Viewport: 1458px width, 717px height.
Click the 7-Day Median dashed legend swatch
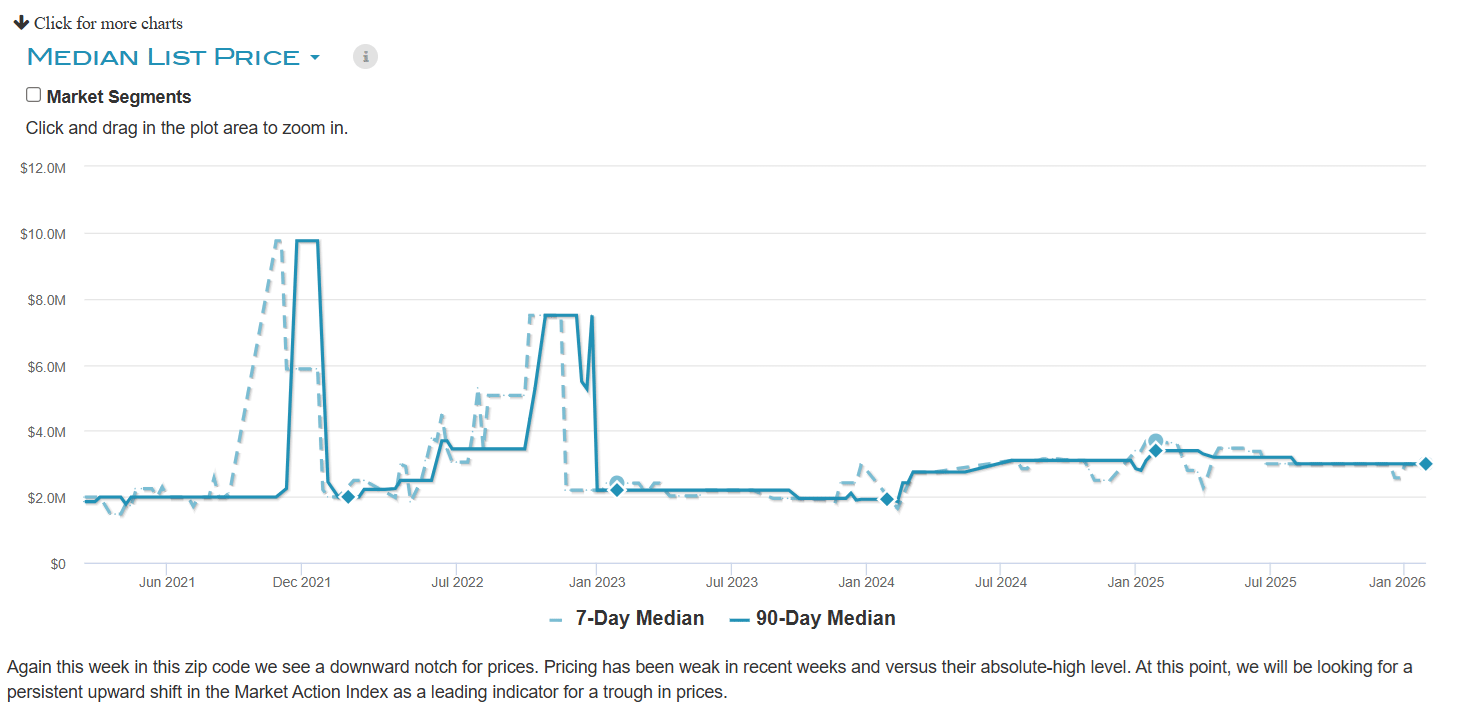[x=556, y=620]
